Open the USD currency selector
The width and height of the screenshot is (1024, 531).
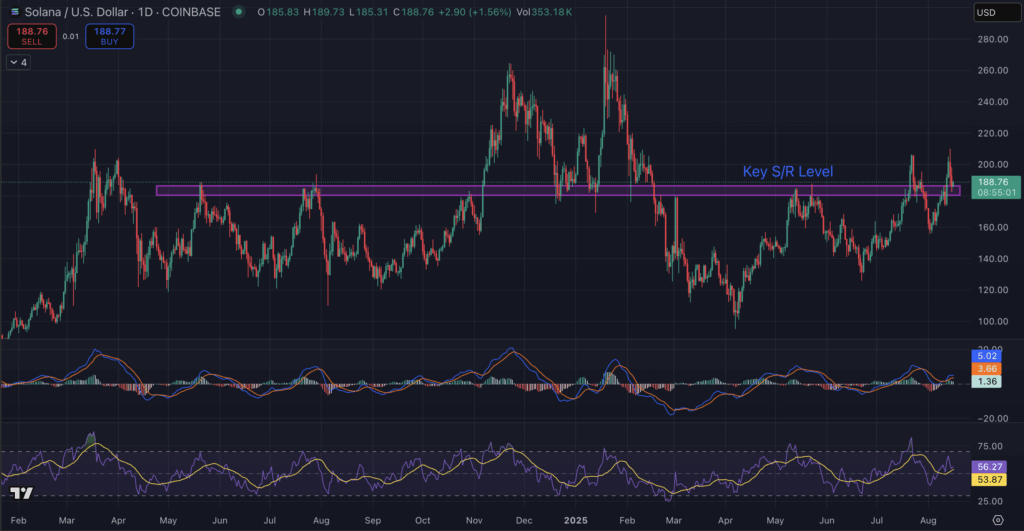point(997,12)
